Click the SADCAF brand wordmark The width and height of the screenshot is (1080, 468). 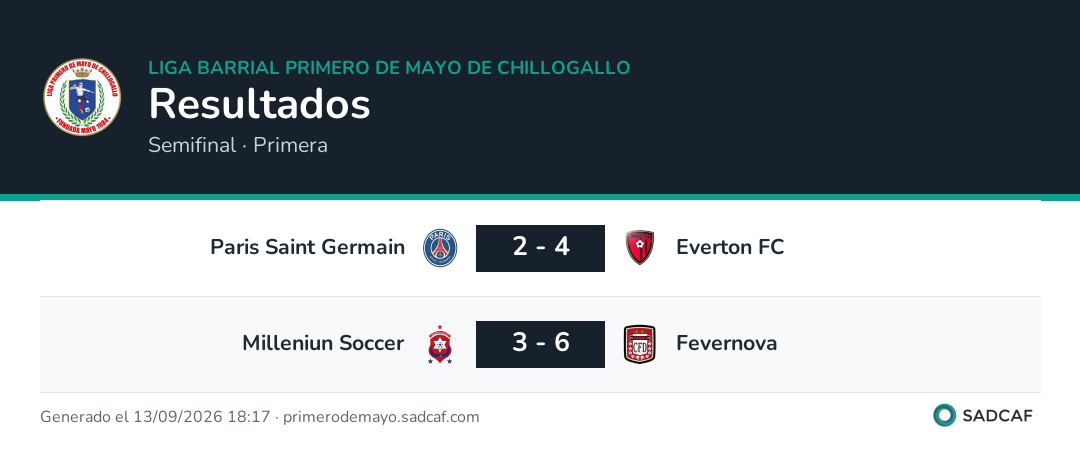[x=997, y=416]
